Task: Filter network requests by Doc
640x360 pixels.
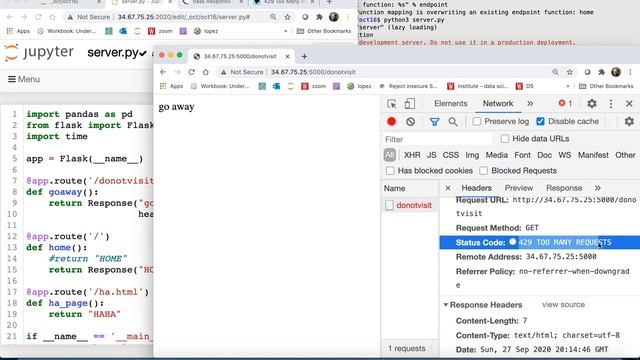Action: [x=544, y=155]
